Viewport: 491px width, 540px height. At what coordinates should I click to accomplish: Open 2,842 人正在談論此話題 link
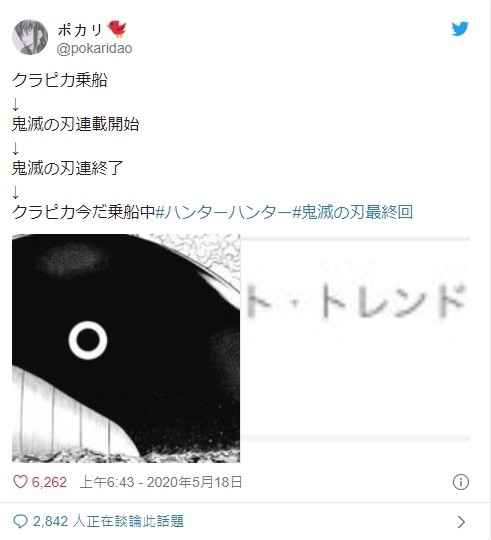click(108, 521)
